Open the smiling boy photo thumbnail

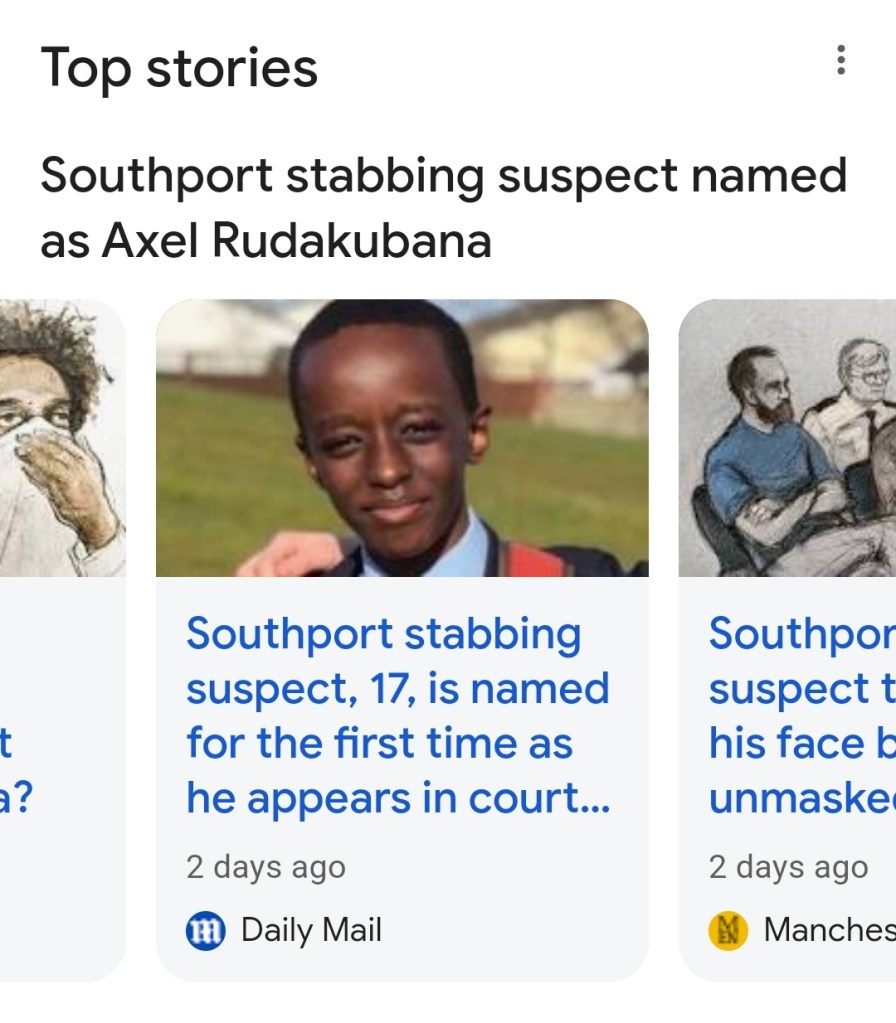pyautogui.click(x=402, y=438)
